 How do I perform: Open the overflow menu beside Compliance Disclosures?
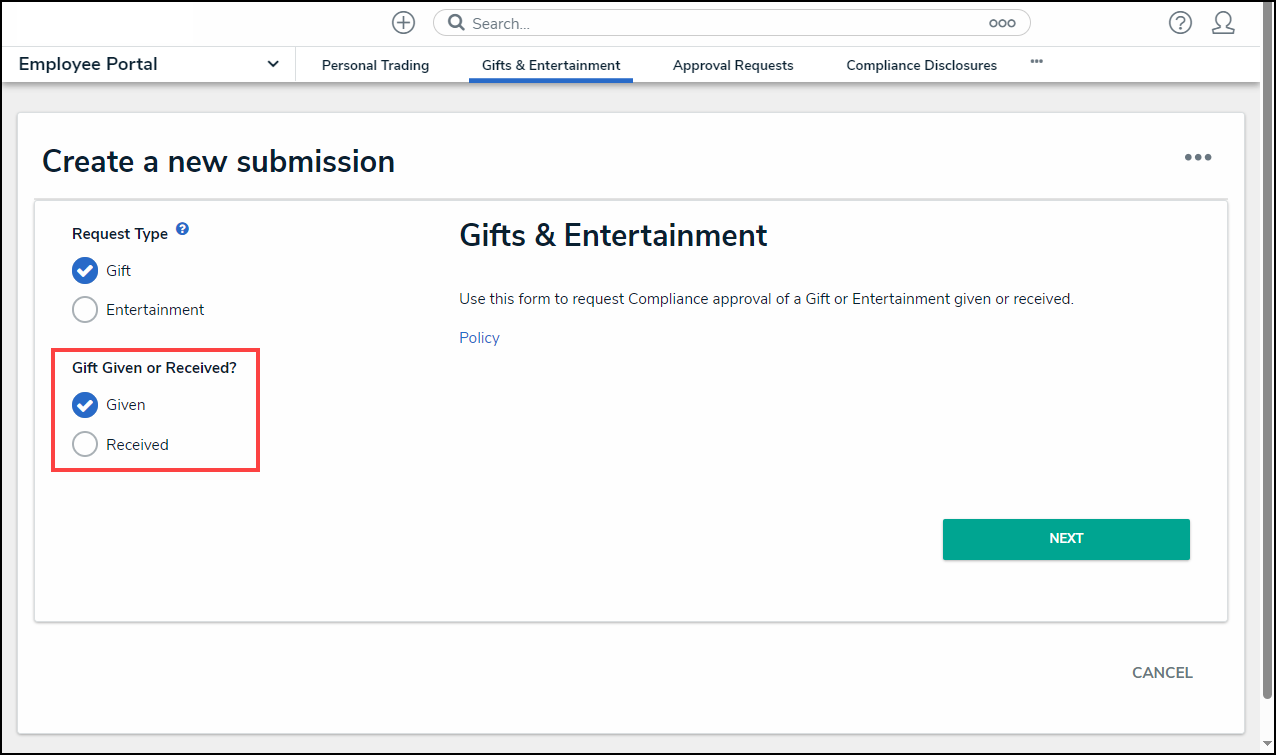click(1036, 62)
